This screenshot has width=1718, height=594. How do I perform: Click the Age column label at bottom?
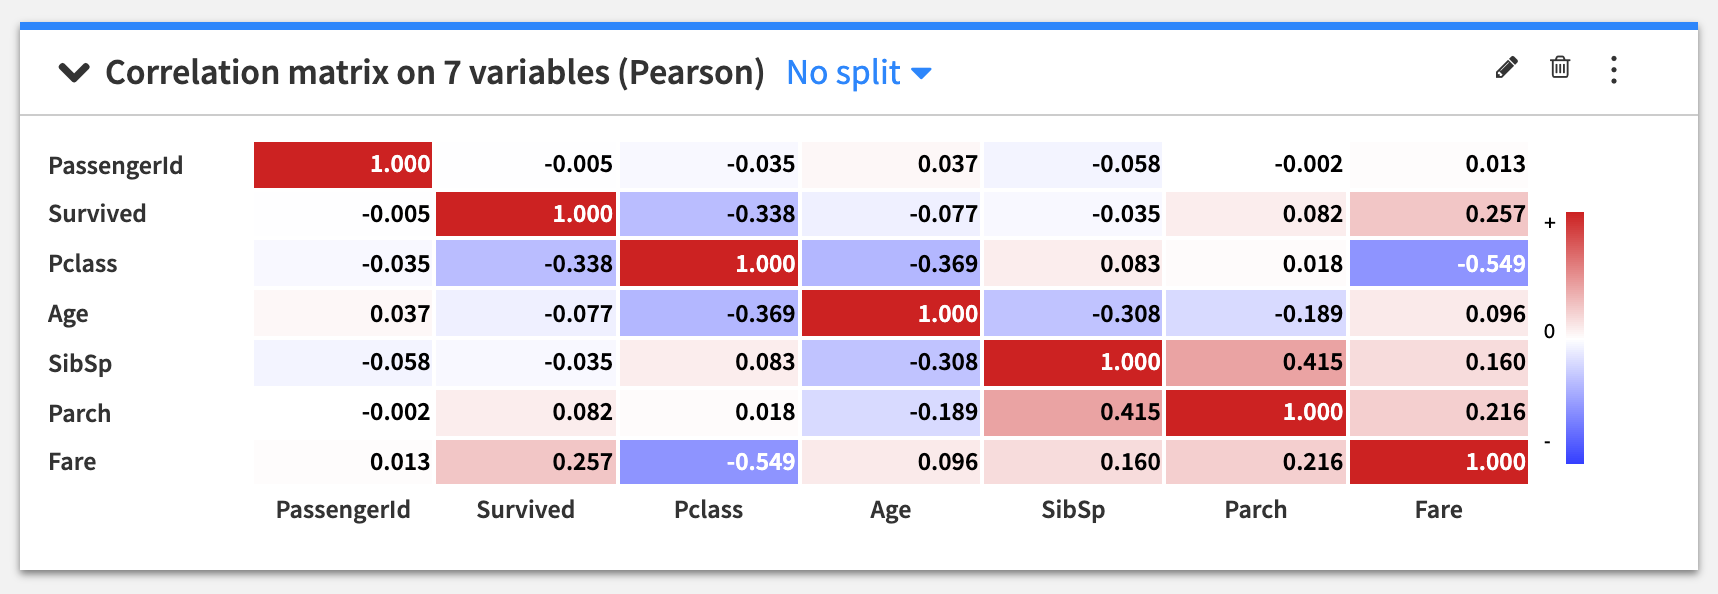(890, 510)
